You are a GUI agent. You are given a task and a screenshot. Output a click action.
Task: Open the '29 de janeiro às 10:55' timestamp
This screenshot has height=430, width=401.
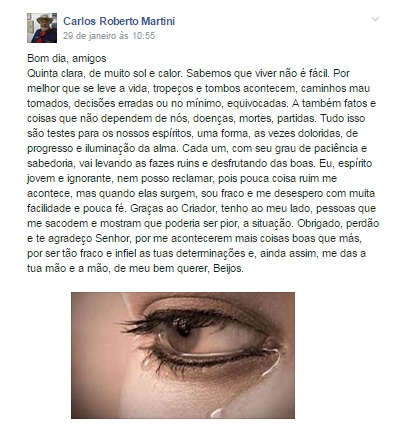point(109,36)
